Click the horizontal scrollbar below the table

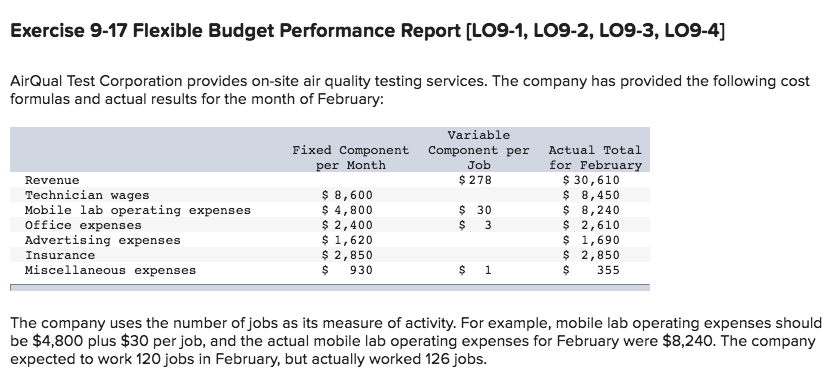pyautogui.click(x=330, y=288)
